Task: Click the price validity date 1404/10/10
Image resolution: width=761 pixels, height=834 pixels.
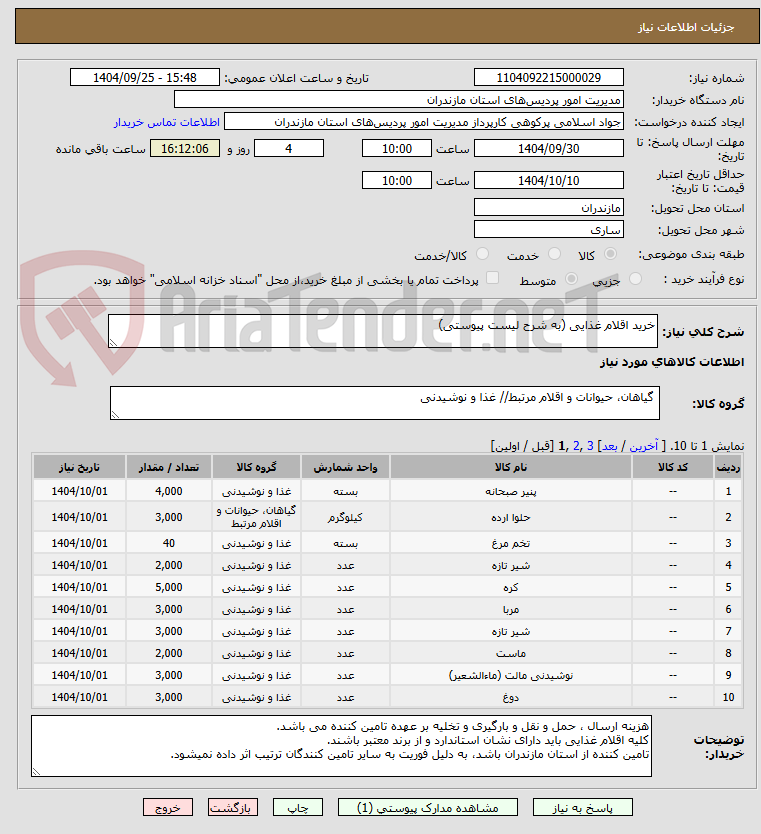Action: click(548, 180)
